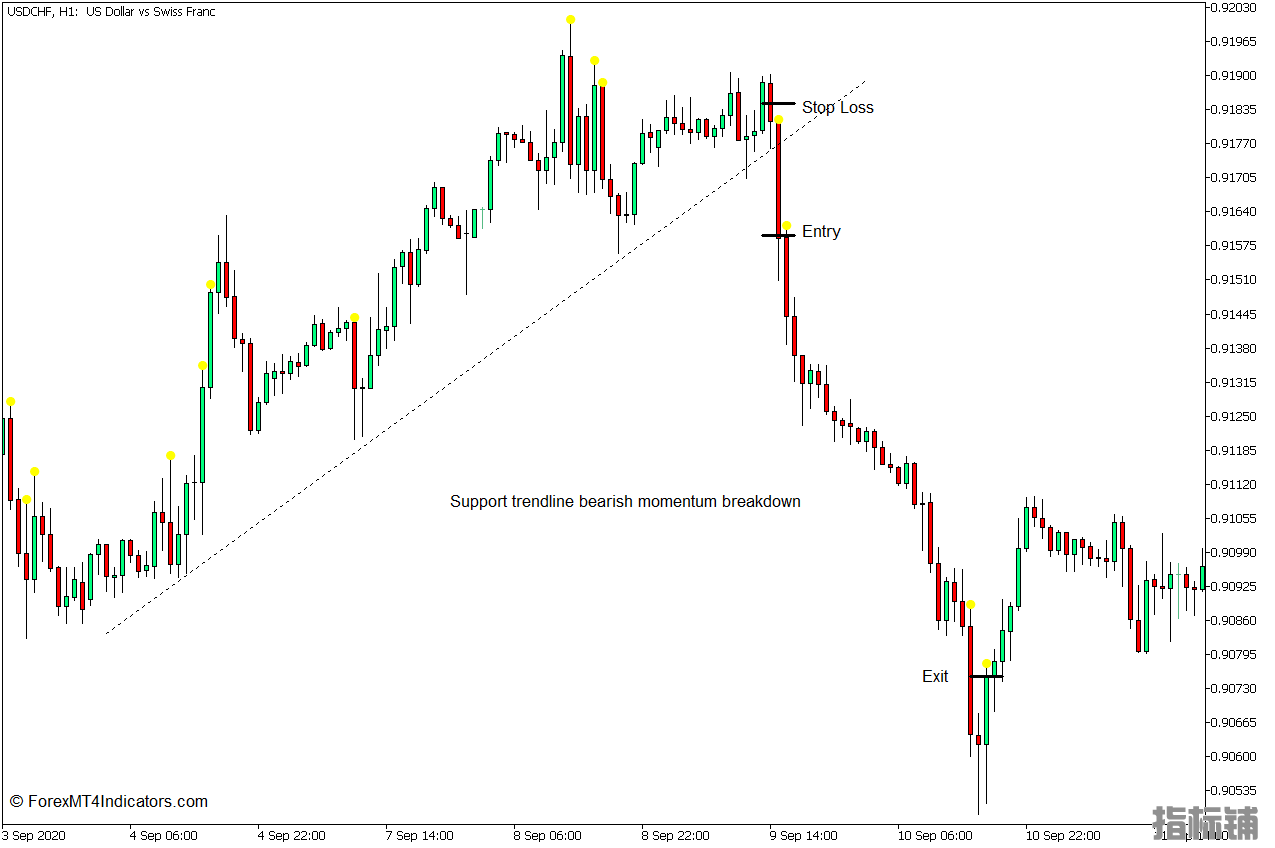Click the 0.91770 price axis label
The image size is (1275, 848).
click(x=1233, y=144)
